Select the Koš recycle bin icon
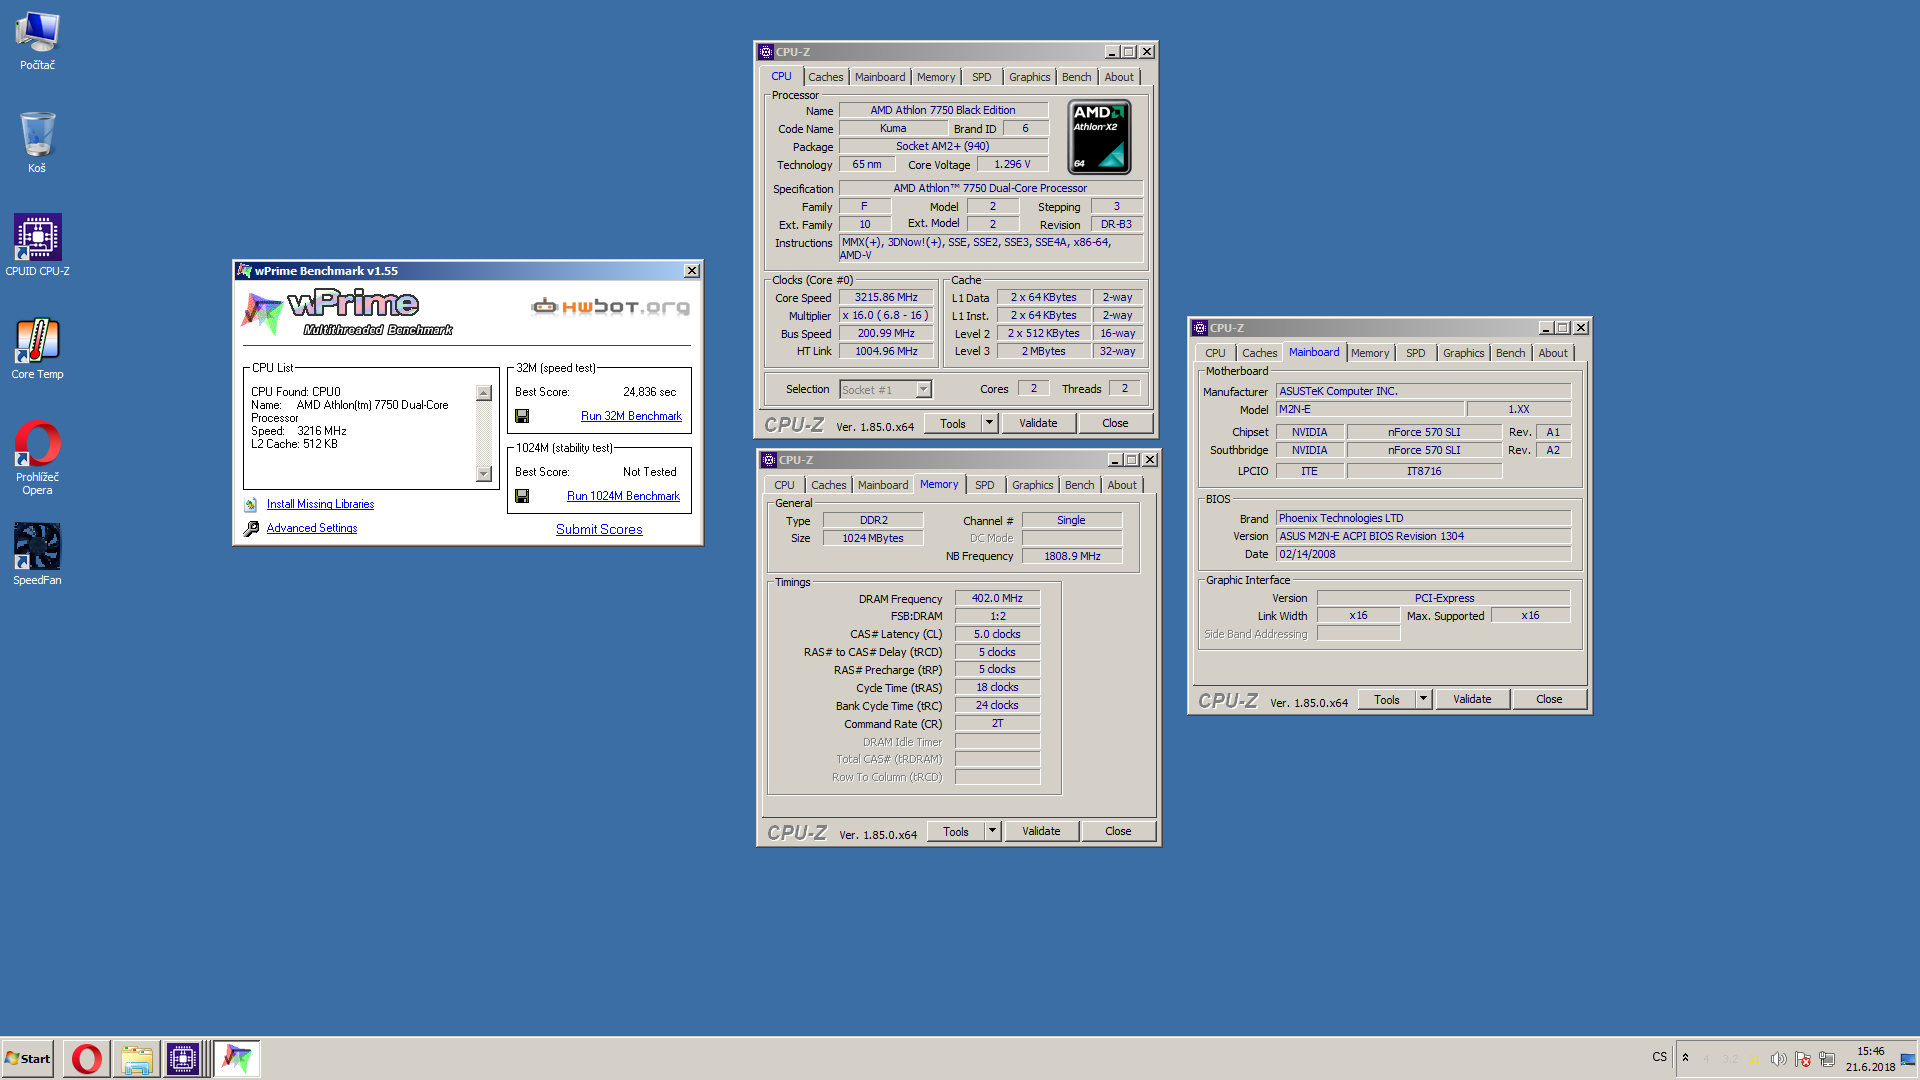 [37, 143]
